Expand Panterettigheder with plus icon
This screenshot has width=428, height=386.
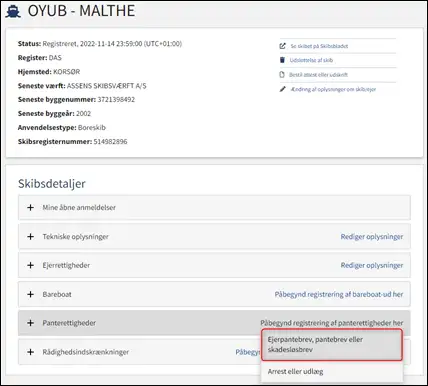30,323
